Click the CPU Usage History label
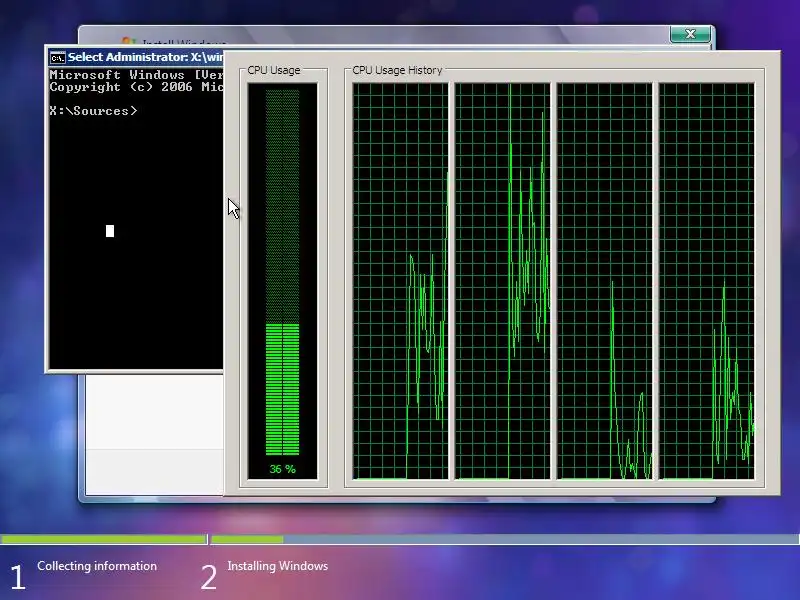800x600 pixels. click(x=397, y=70)
